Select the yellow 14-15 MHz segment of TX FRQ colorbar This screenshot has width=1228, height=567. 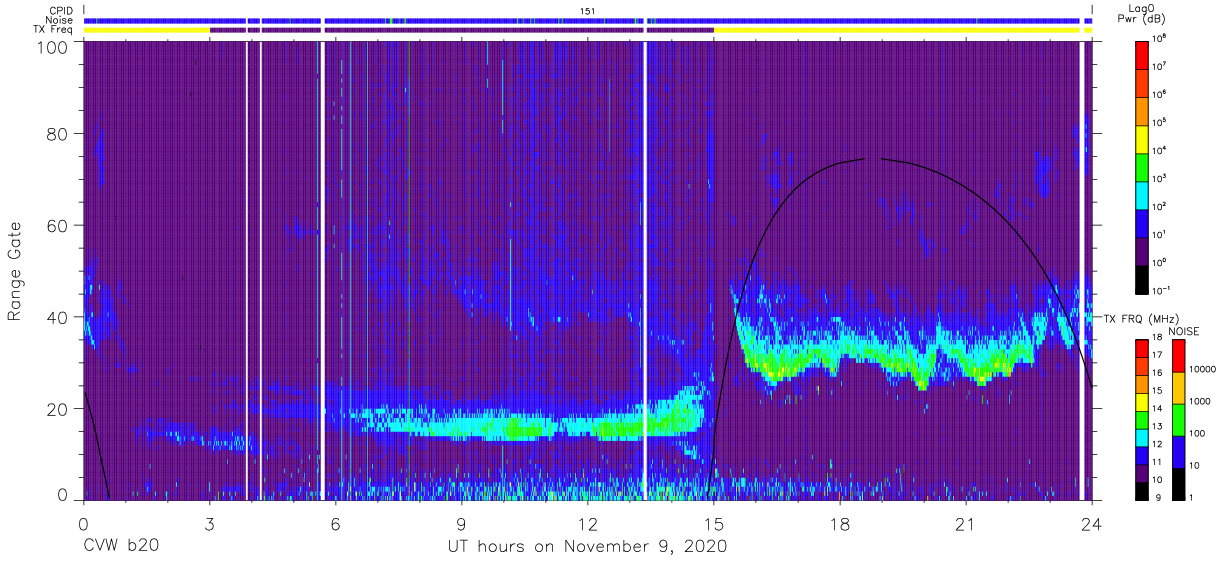[1142, 402]
